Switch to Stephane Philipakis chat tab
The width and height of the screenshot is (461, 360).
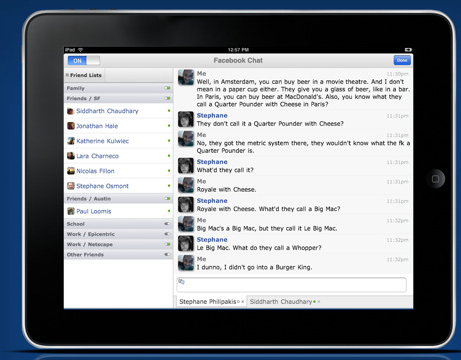208,302
